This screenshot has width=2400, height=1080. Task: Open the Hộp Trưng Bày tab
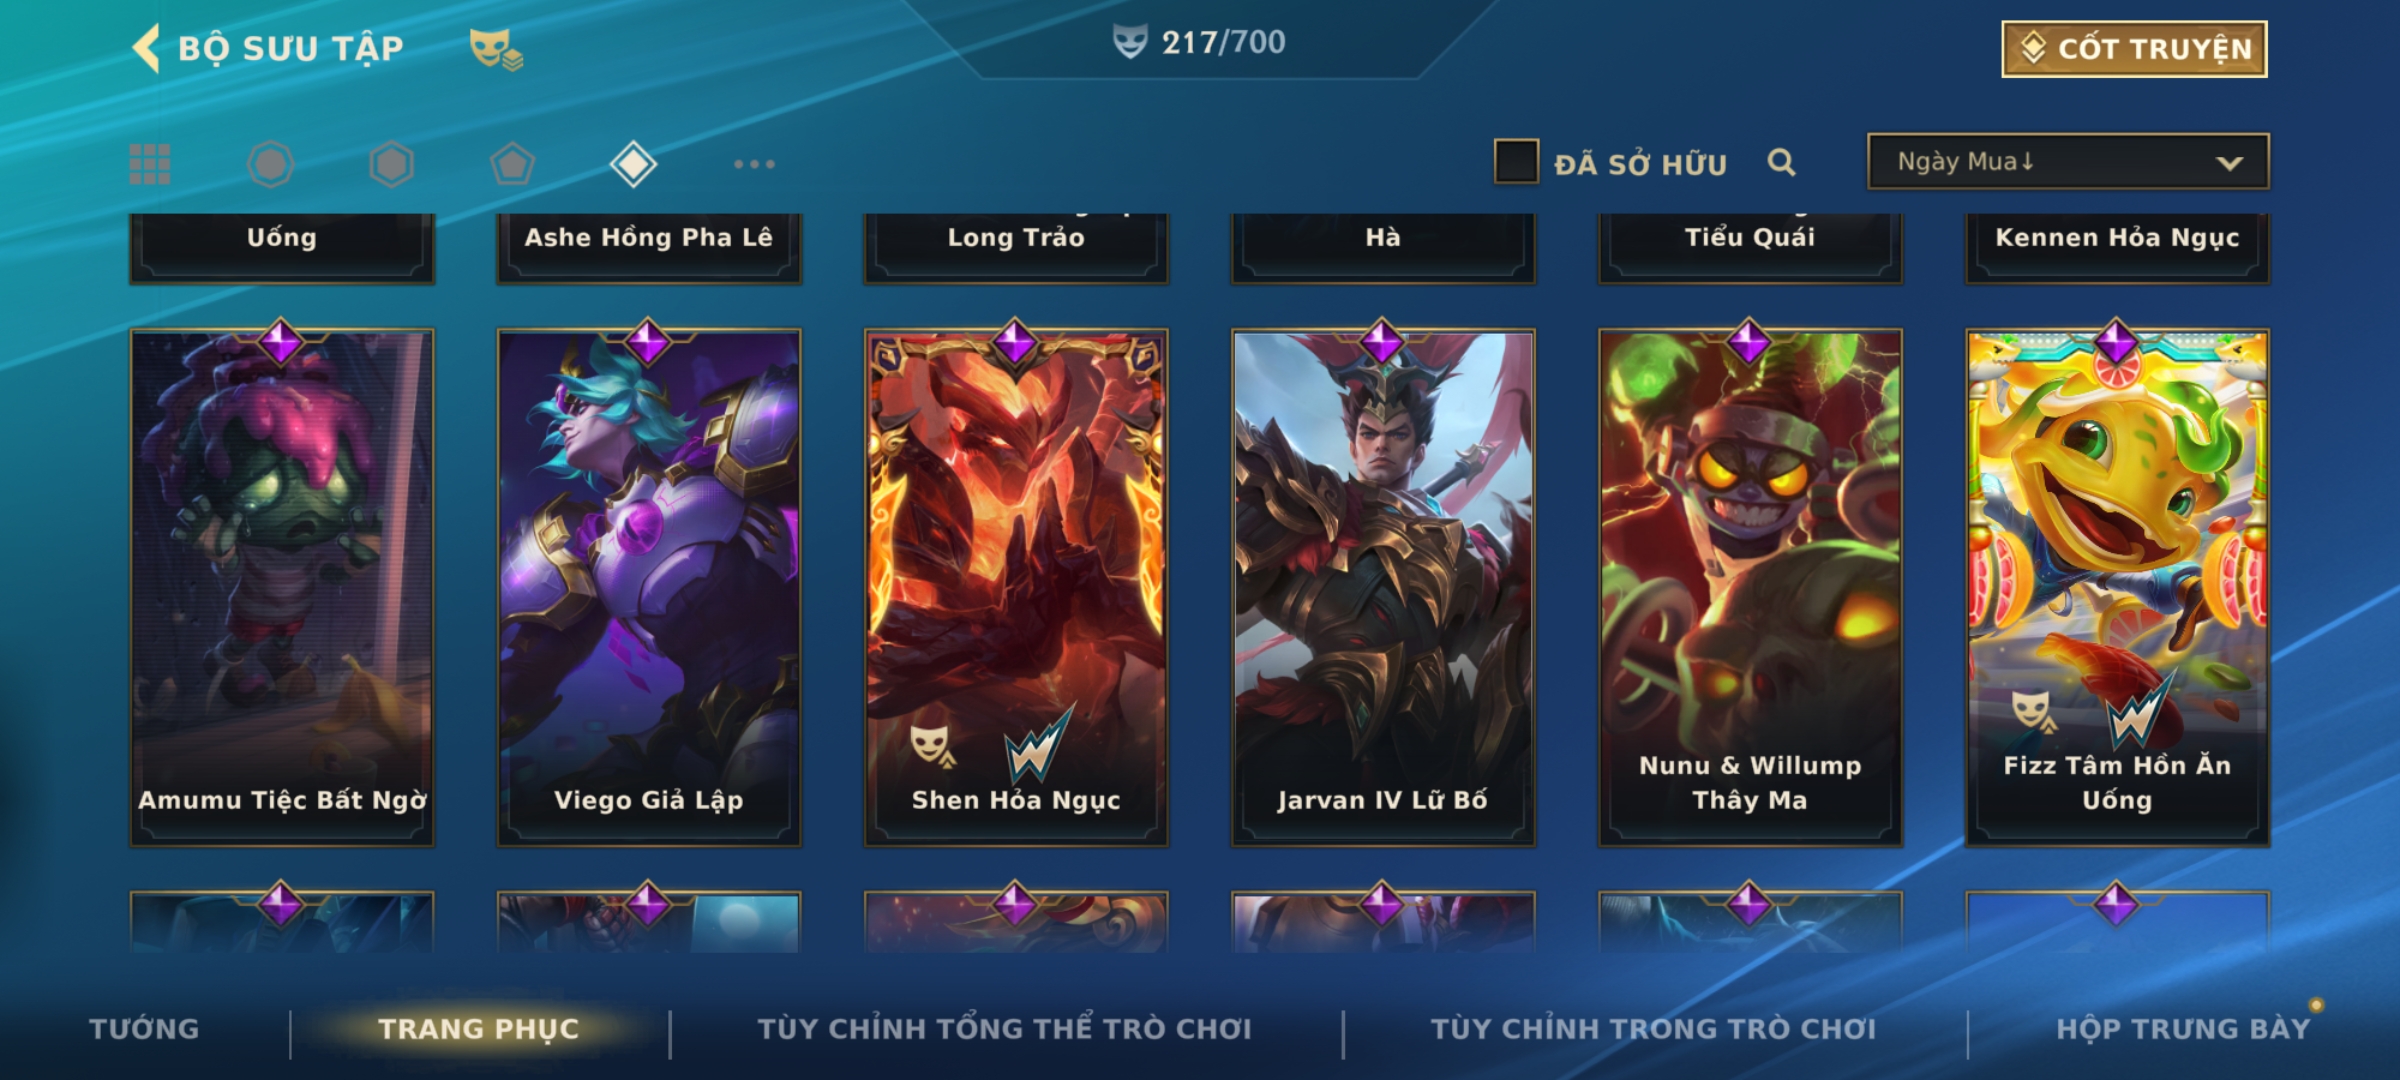(2183, 1028)
